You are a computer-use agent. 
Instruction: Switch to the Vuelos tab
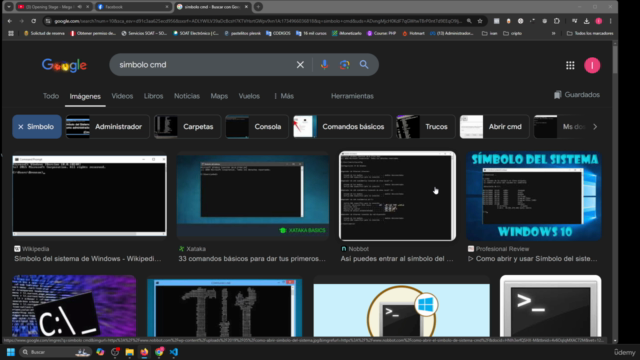249,96
